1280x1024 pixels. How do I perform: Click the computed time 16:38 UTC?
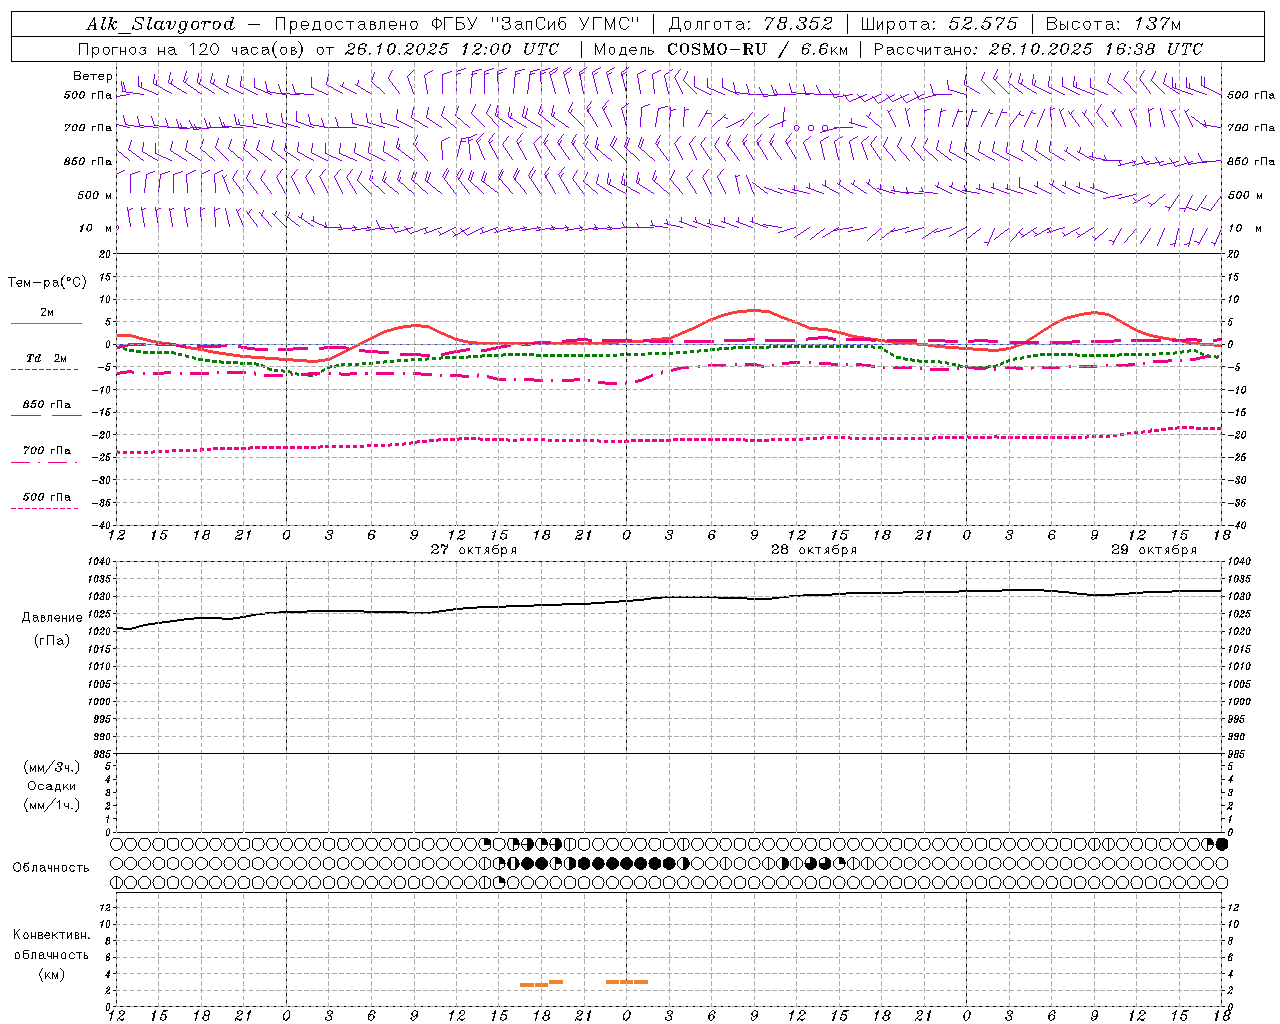point(1154,49)
